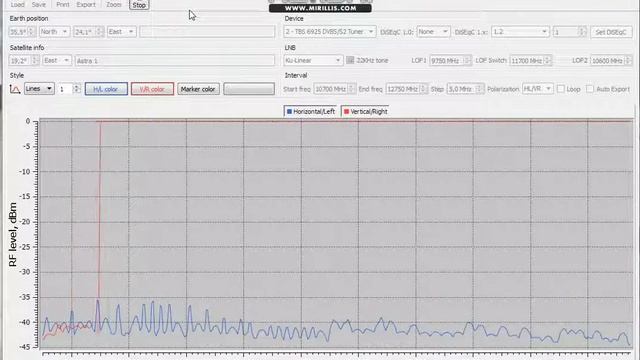
Task: Click the chart style graph icon
Action: pos(15,89)
